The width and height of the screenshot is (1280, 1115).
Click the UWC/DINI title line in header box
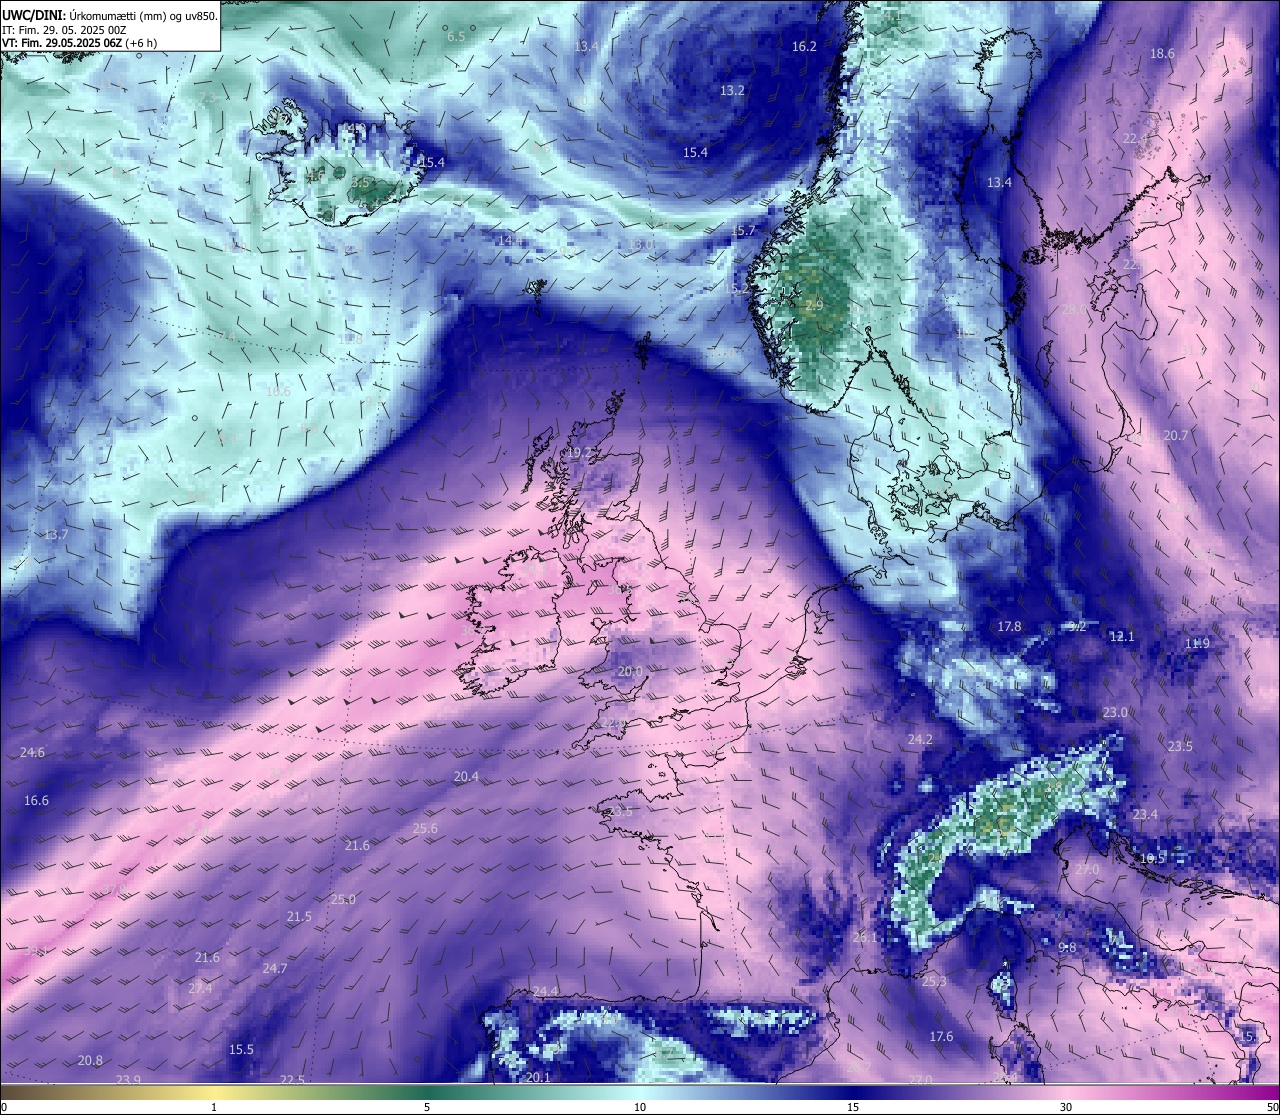pos(110,15)
